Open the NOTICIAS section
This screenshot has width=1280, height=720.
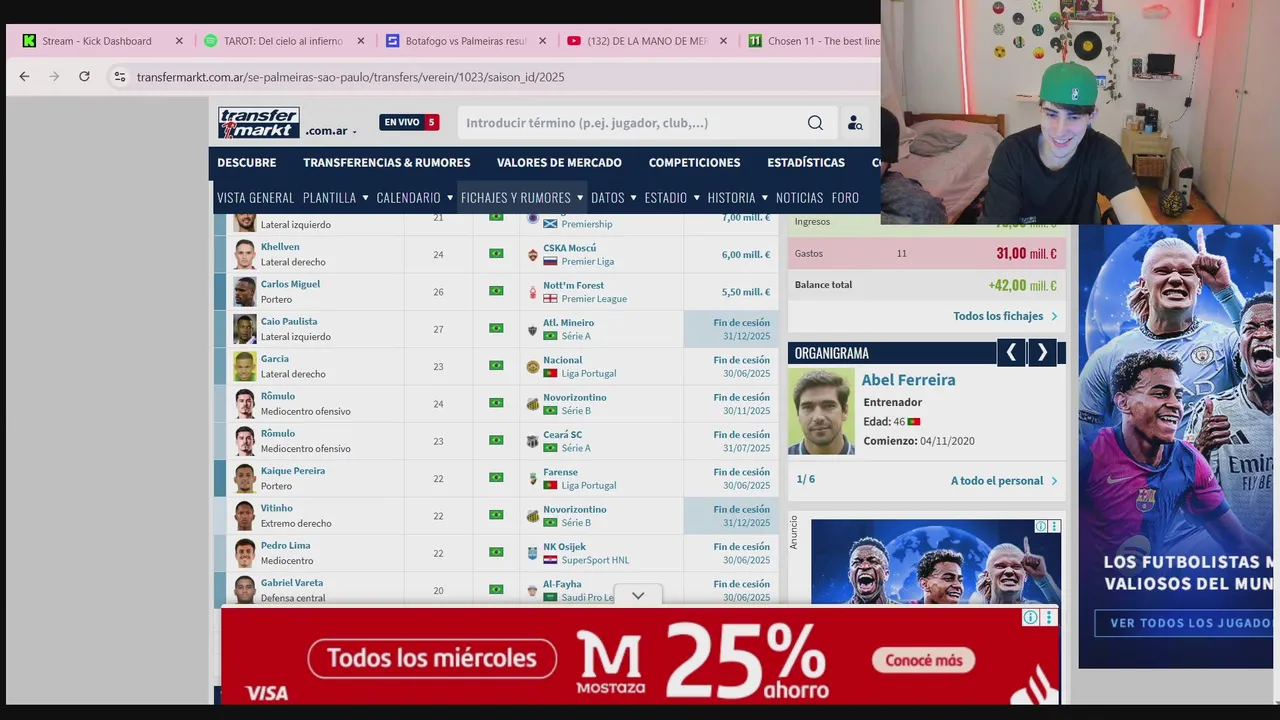800,198
